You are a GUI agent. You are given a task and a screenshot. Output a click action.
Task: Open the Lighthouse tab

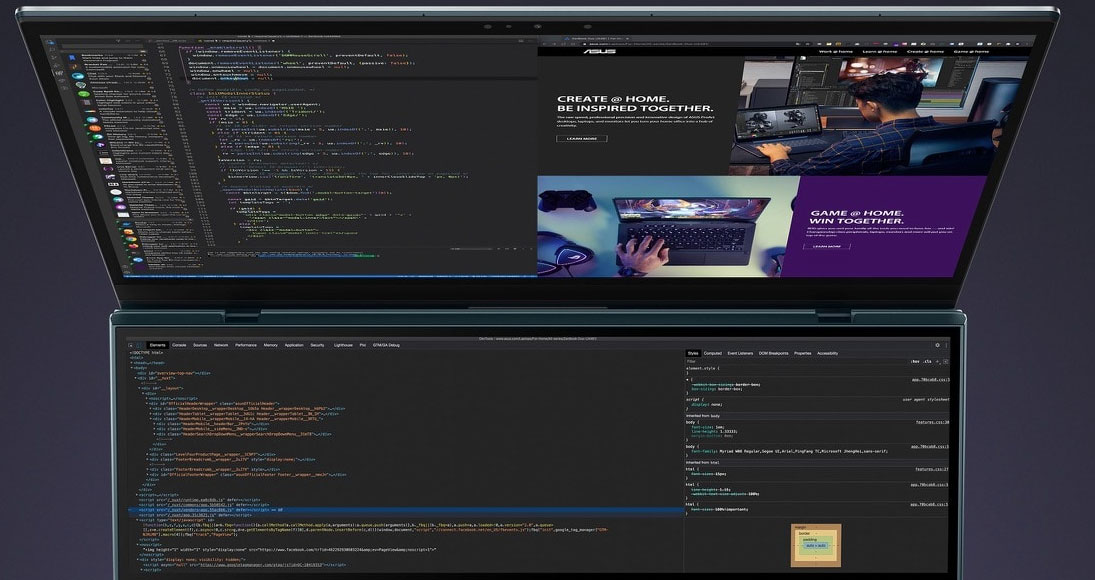[x=343, y=345]
